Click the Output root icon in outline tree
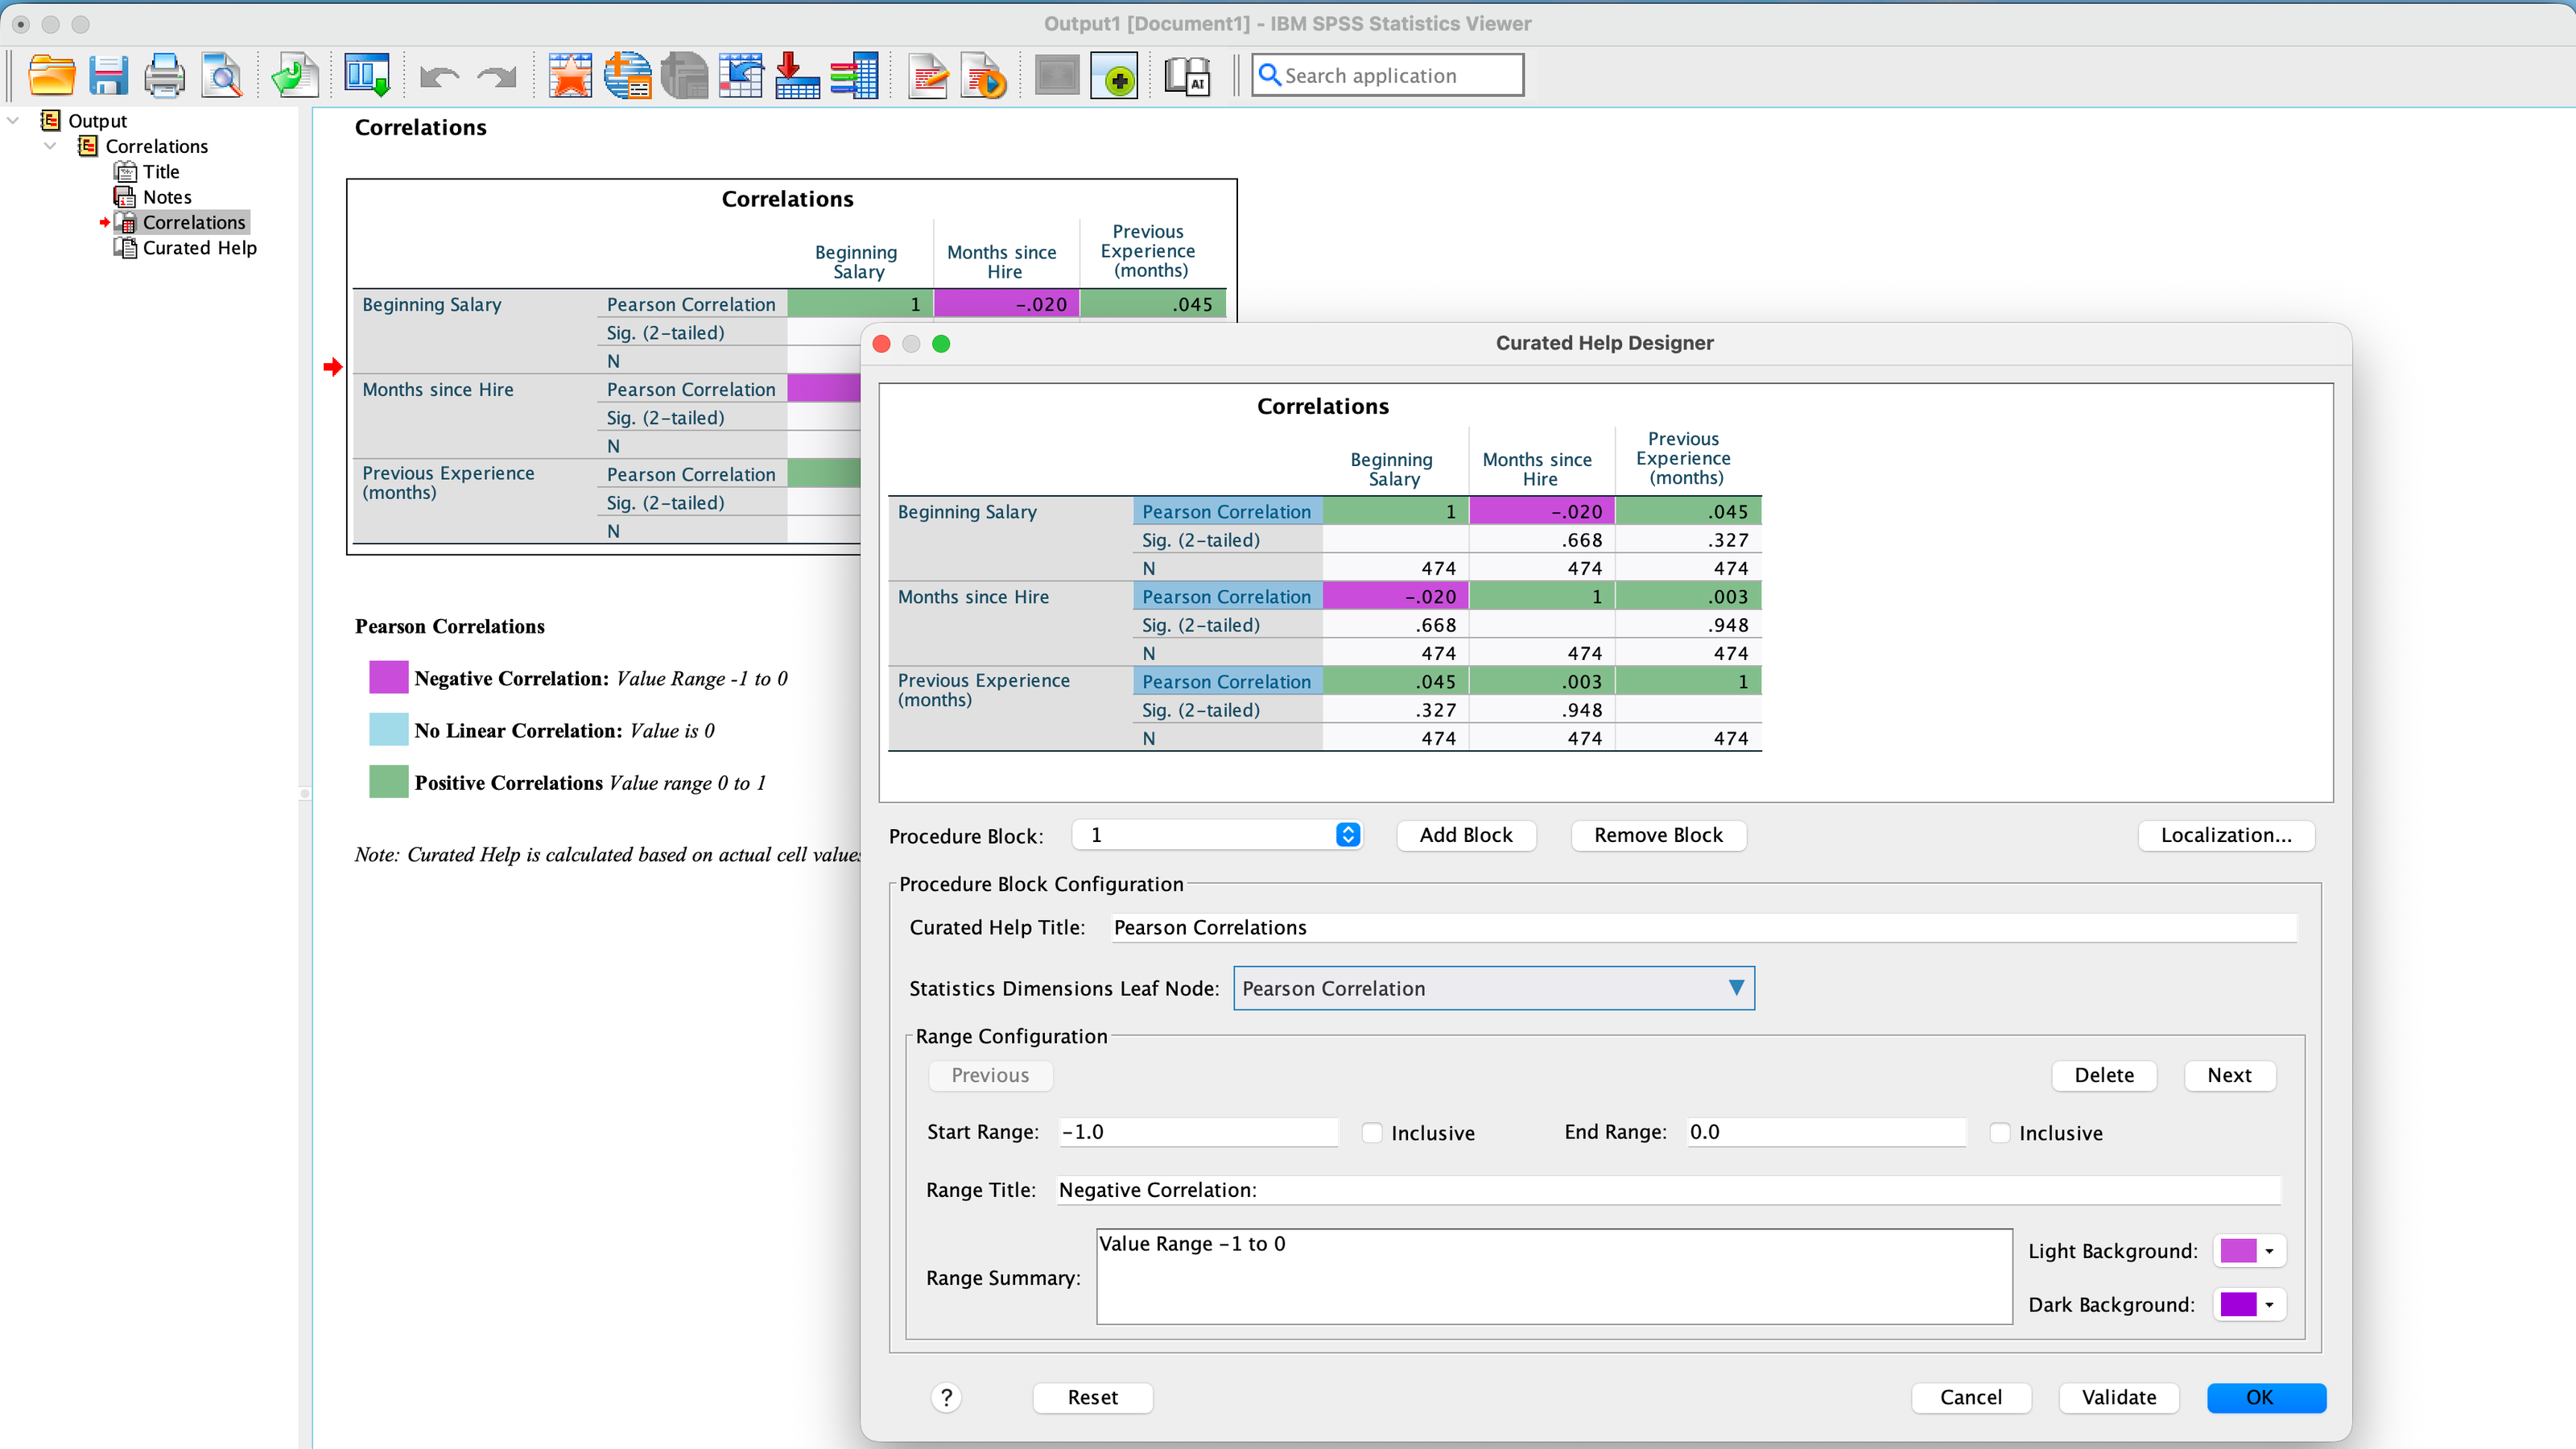This screenshot has height=1449, width=2576. [x=50, y=121]
